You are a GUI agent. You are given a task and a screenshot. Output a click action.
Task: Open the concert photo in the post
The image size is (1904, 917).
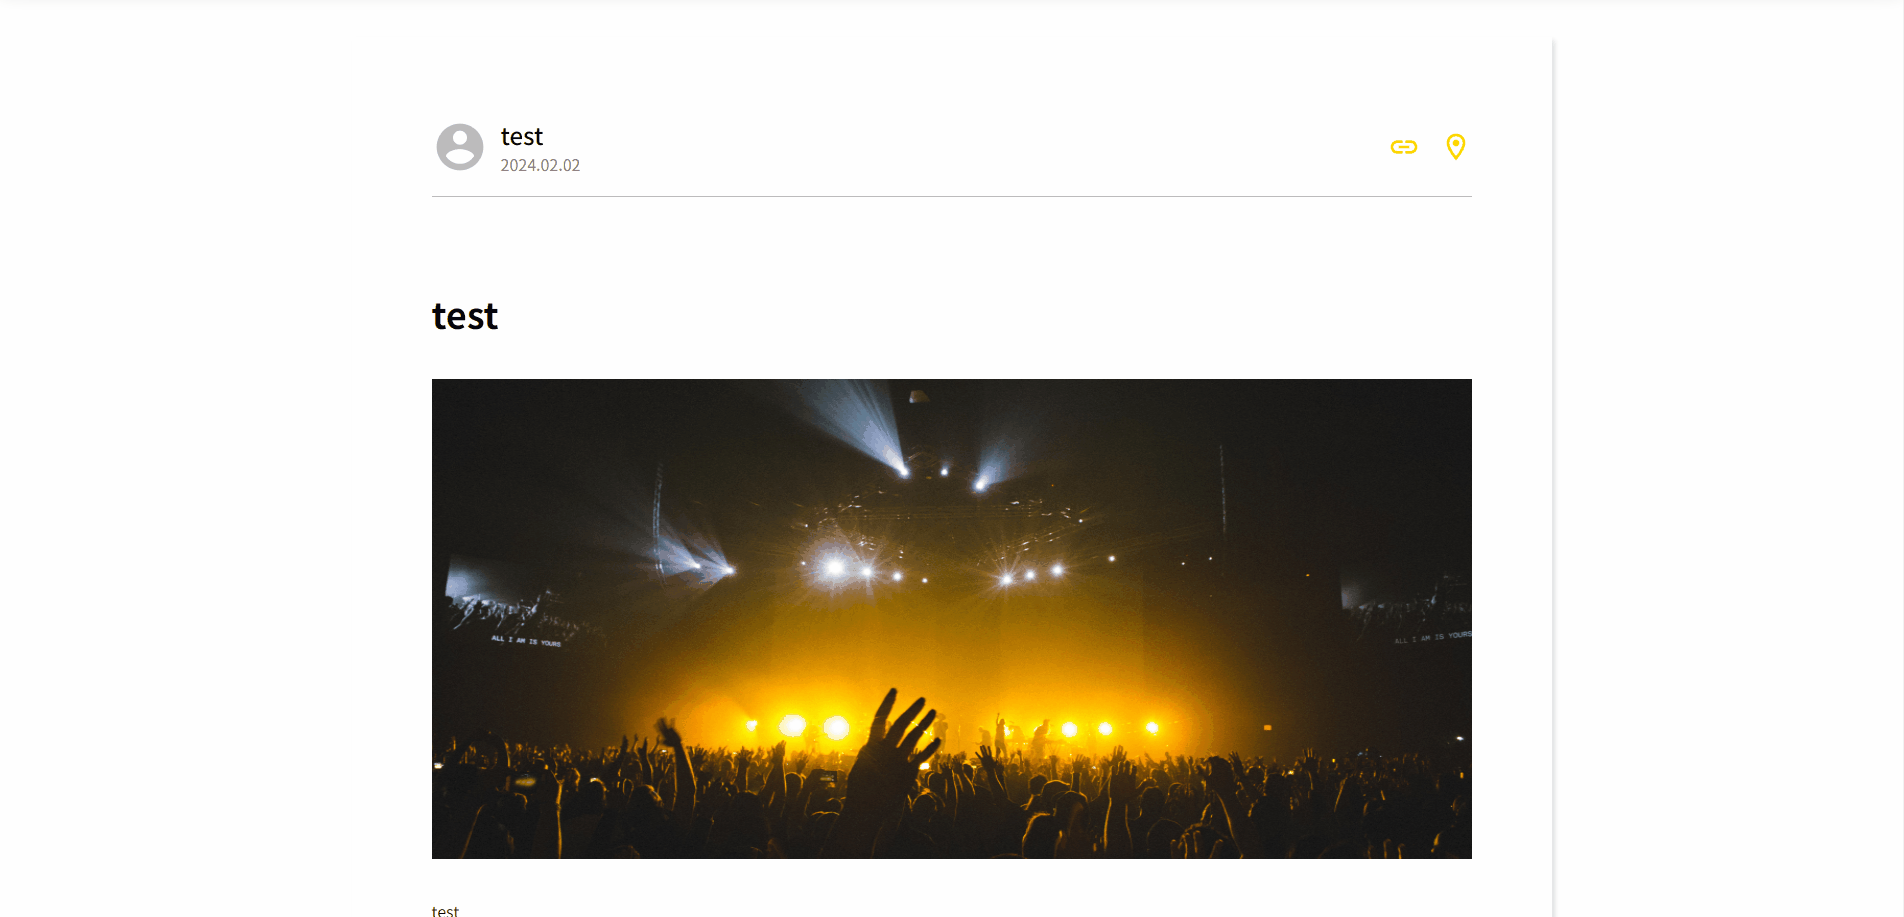click(x=952, y=618)
